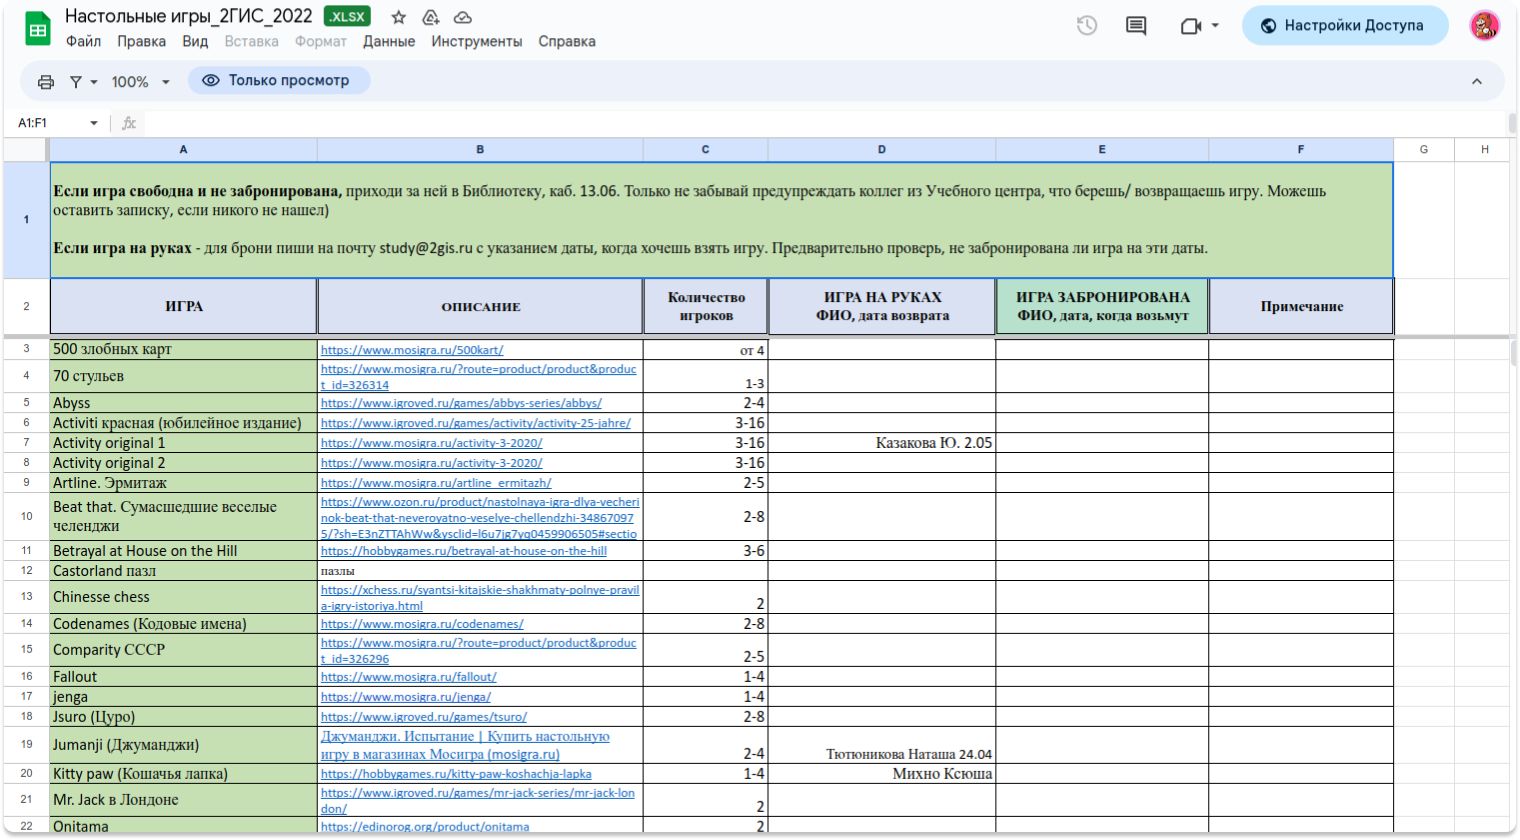Select cell with Михно Ксюша
Screen dimensions: 1520x840
[x=882, y=774]
